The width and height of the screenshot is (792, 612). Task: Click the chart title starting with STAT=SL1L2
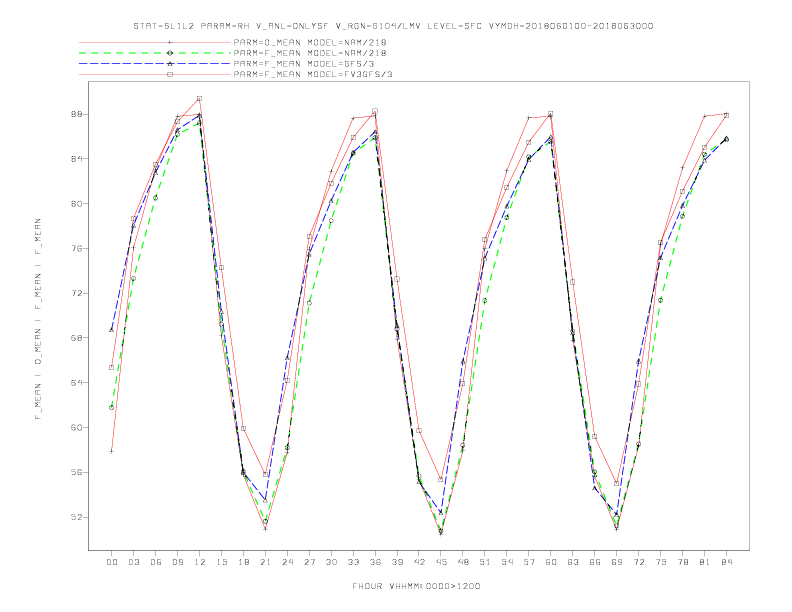click(393, 26)
